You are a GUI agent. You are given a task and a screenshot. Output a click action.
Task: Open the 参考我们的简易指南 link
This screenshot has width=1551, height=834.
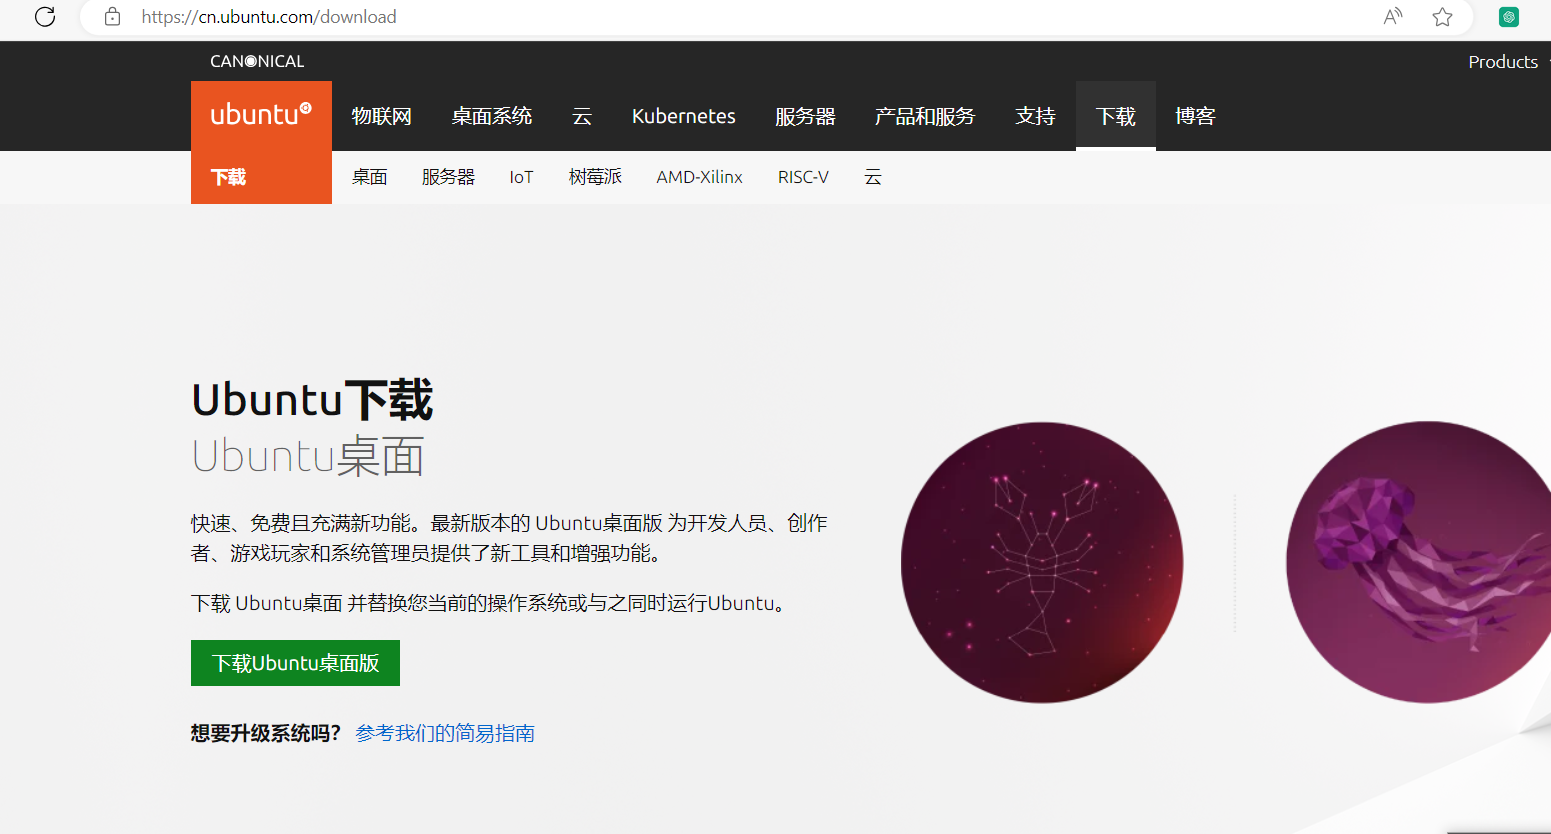tap(445, 733)
